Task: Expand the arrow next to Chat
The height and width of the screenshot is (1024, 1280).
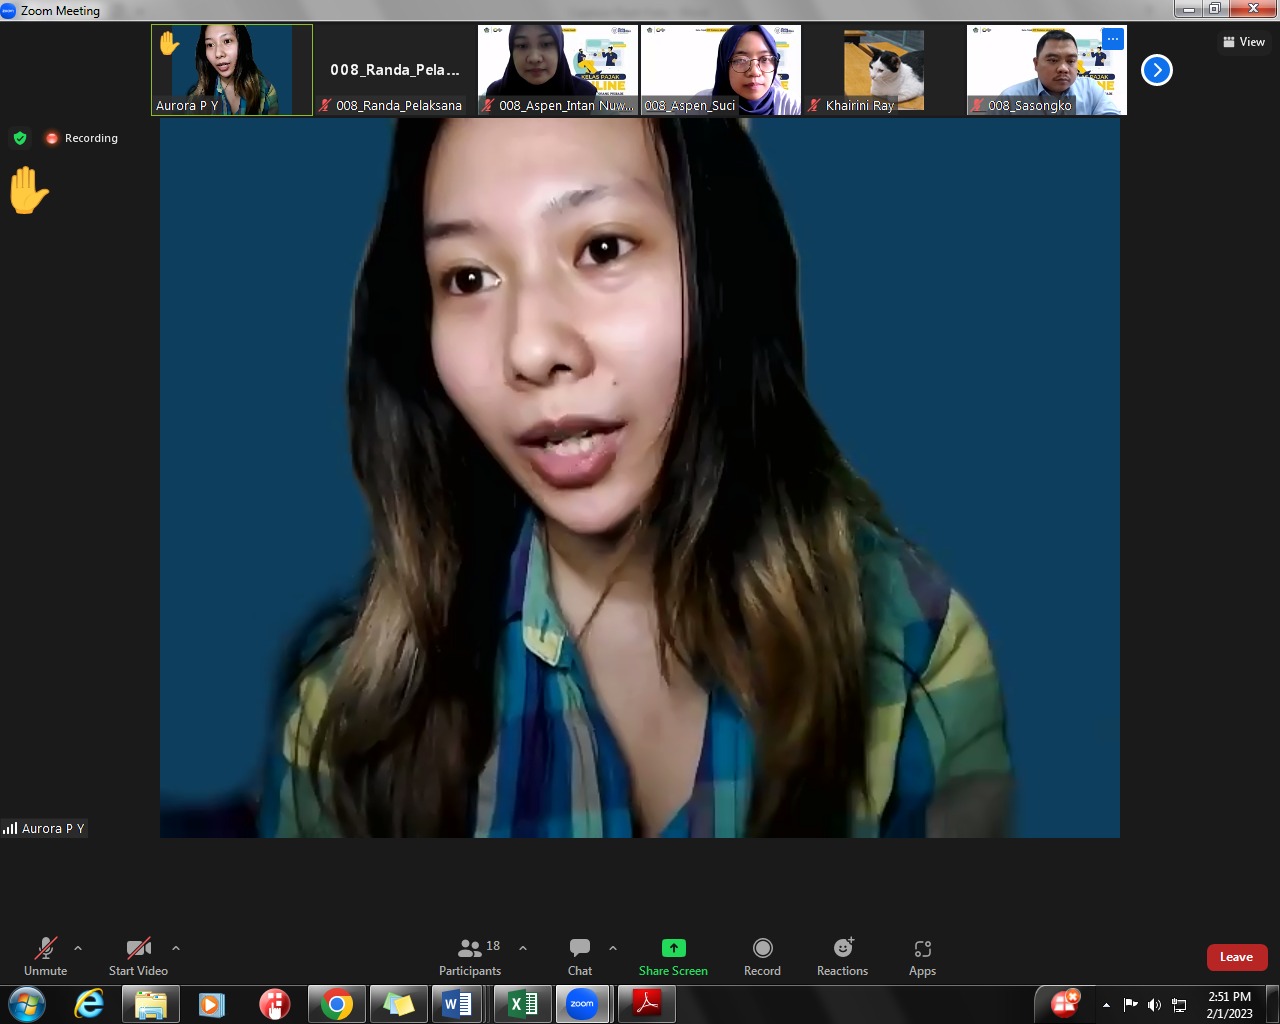Action: pos(613,948)
